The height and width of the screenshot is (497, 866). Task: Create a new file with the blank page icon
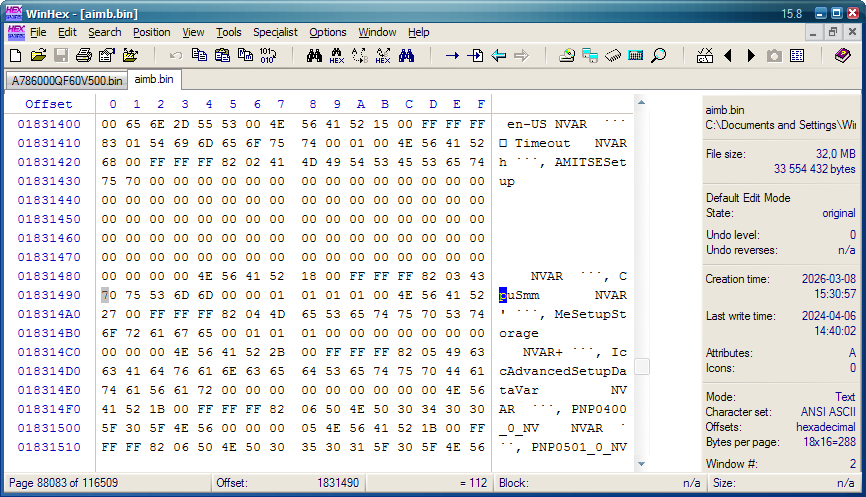click(16, 55)
